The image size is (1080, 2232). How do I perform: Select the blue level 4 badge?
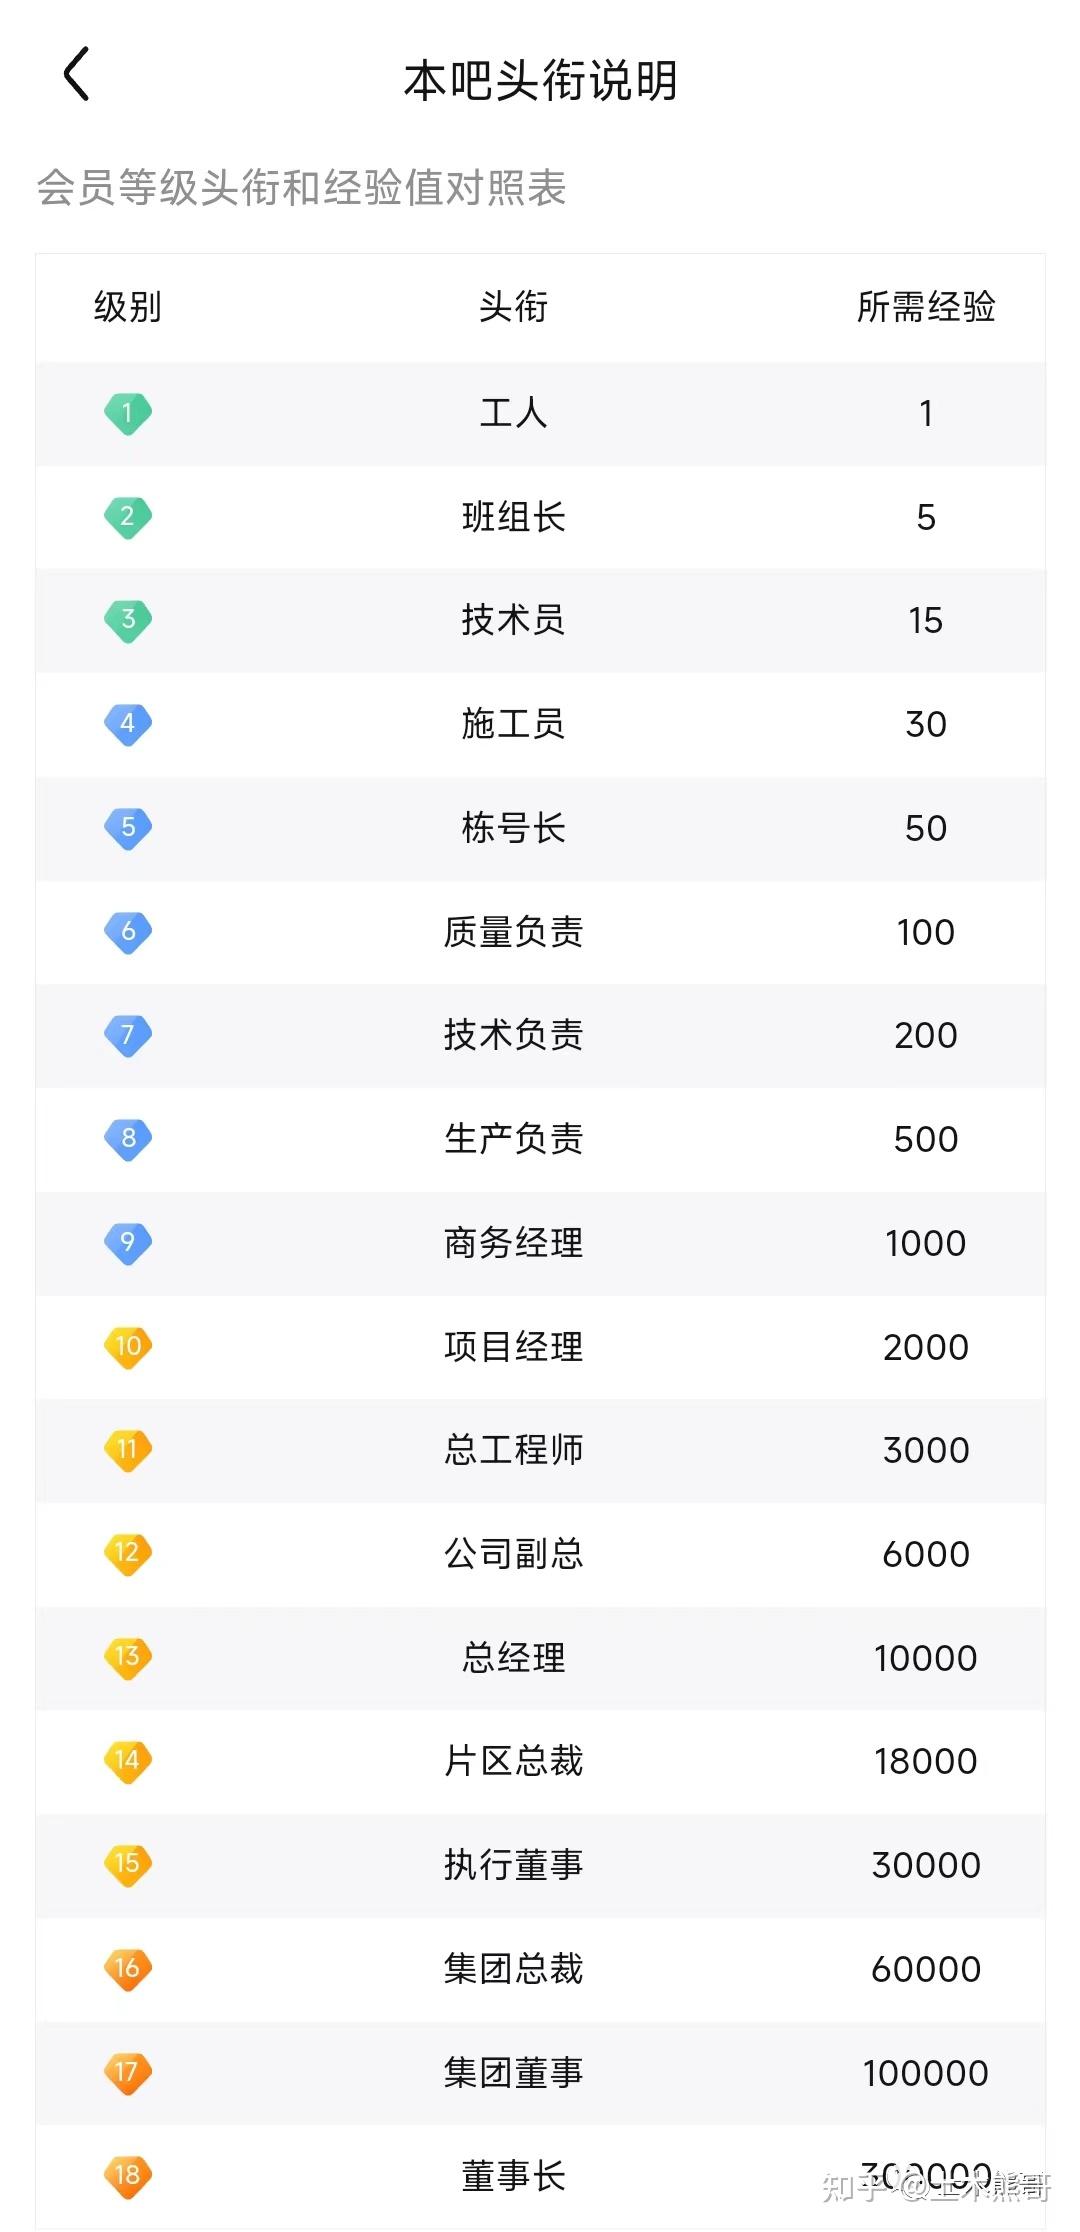tap(128, 723)
